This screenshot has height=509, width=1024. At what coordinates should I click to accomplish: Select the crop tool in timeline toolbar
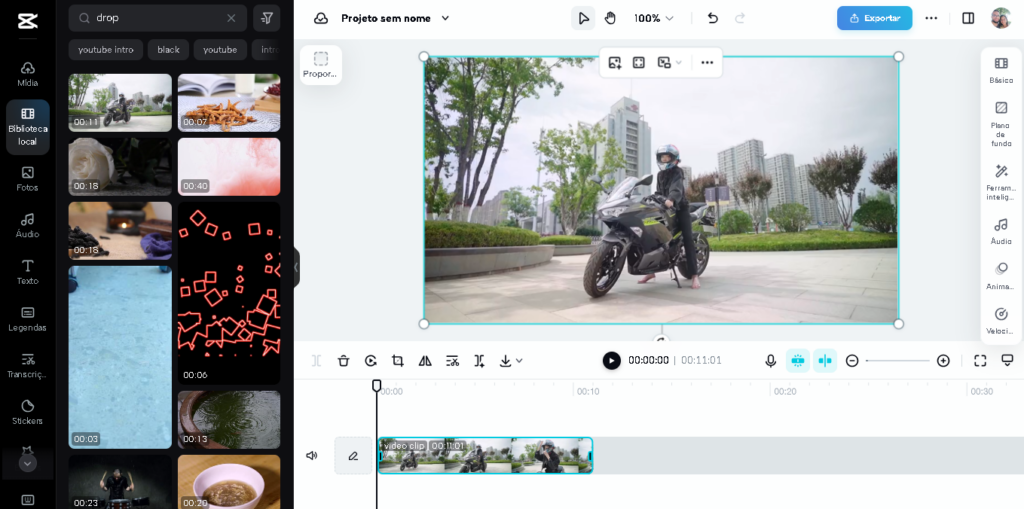pyautogui.click(x=398, y=361)
